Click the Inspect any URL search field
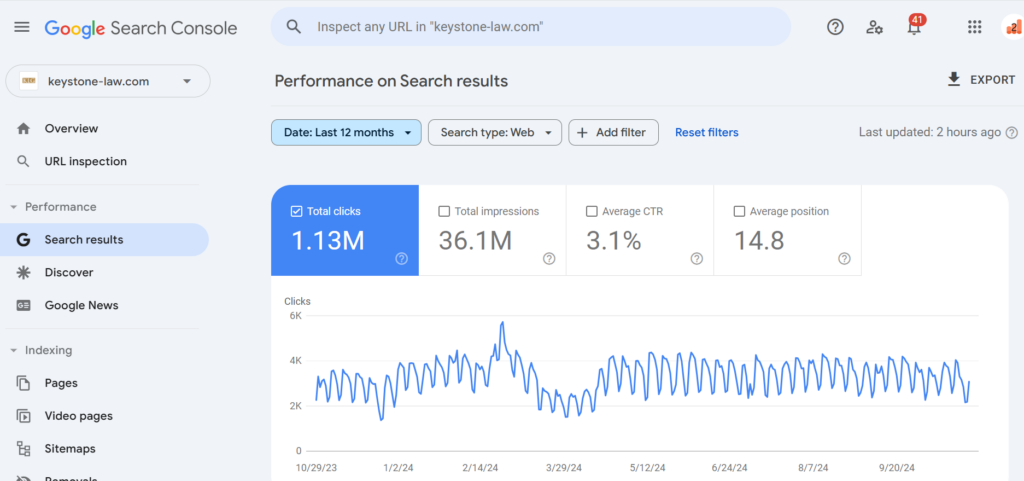The width and height of the screenshot is (1024, 481). pos(530,27)
